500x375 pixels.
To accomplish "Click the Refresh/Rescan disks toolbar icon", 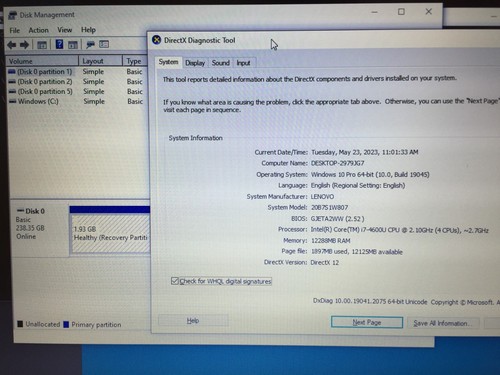I will (90, 44).
